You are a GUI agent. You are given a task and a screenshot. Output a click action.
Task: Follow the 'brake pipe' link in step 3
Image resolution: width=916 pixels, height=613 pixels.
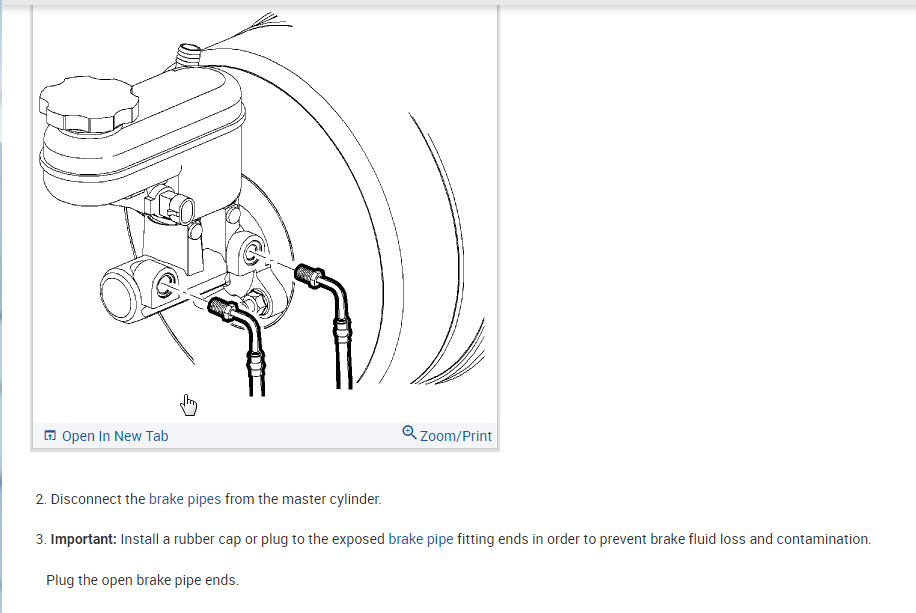tap(421, 539)
